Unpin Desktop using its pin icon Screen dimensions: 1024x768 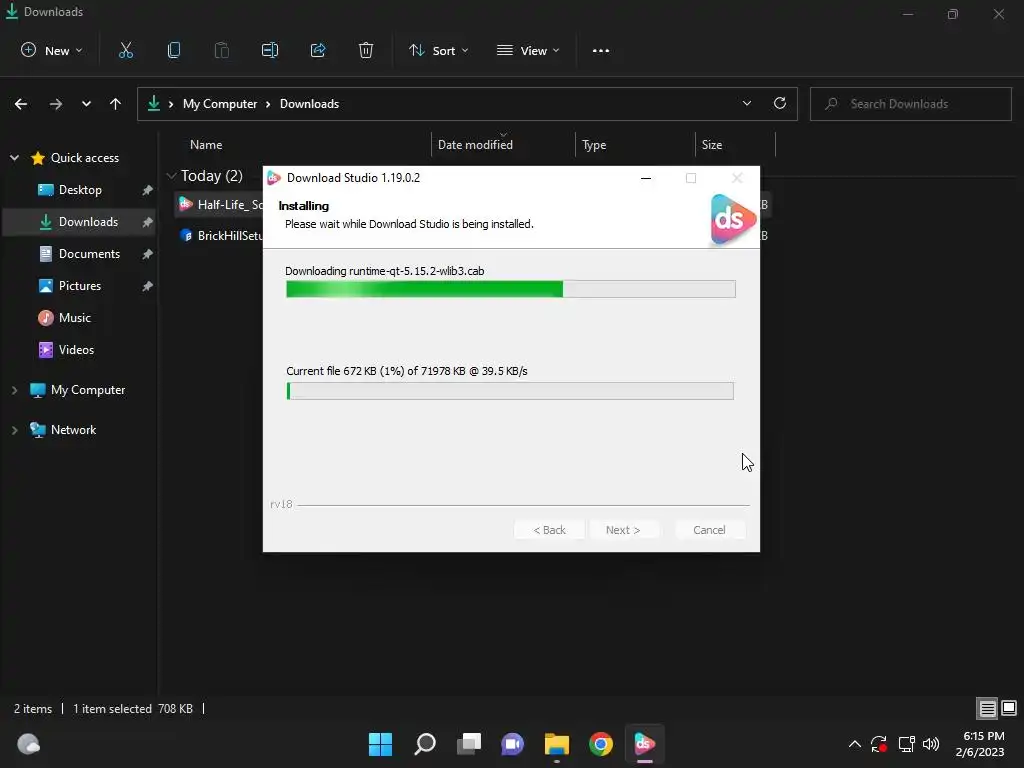(147, 190)
